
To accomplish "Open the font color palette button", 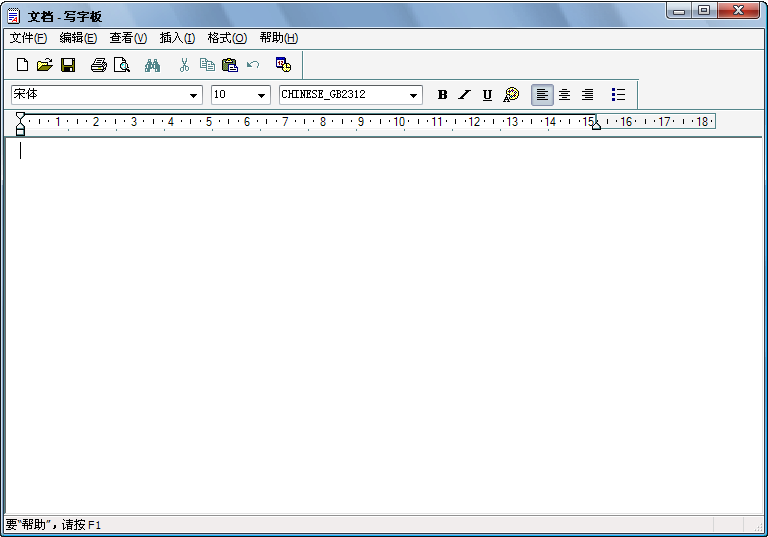I will pyautogui.click(x=511, y=95).
